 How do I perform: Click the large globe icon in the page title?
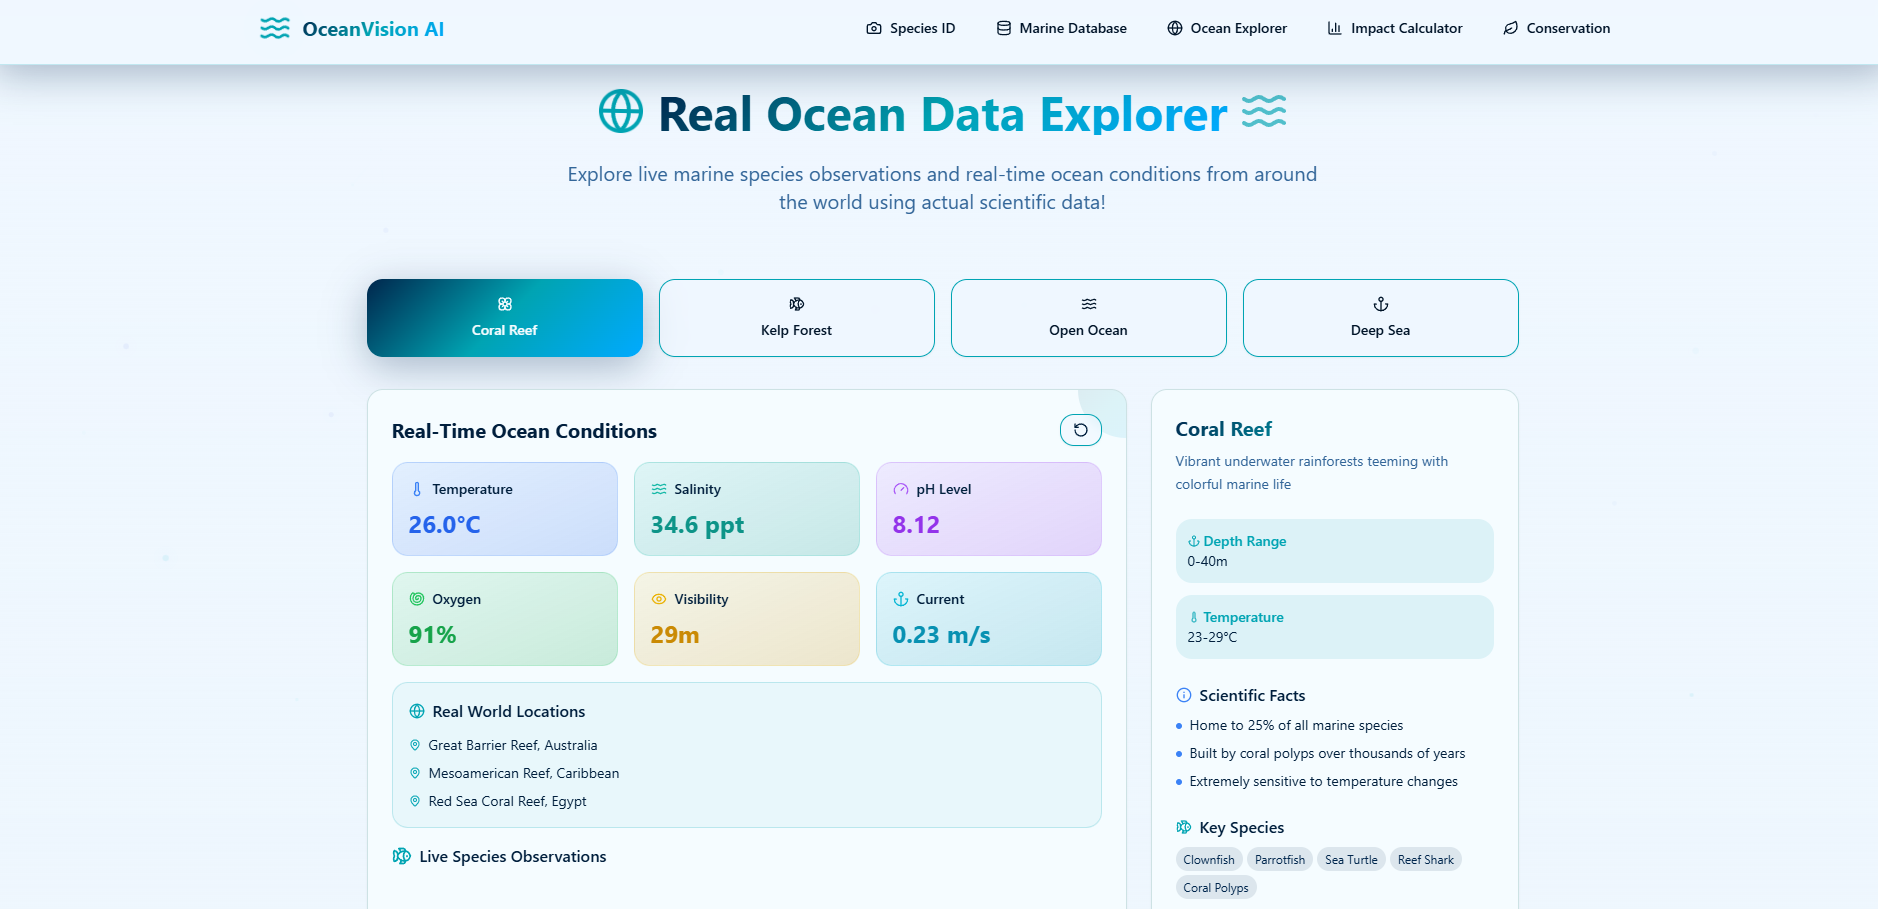point(621,111)
